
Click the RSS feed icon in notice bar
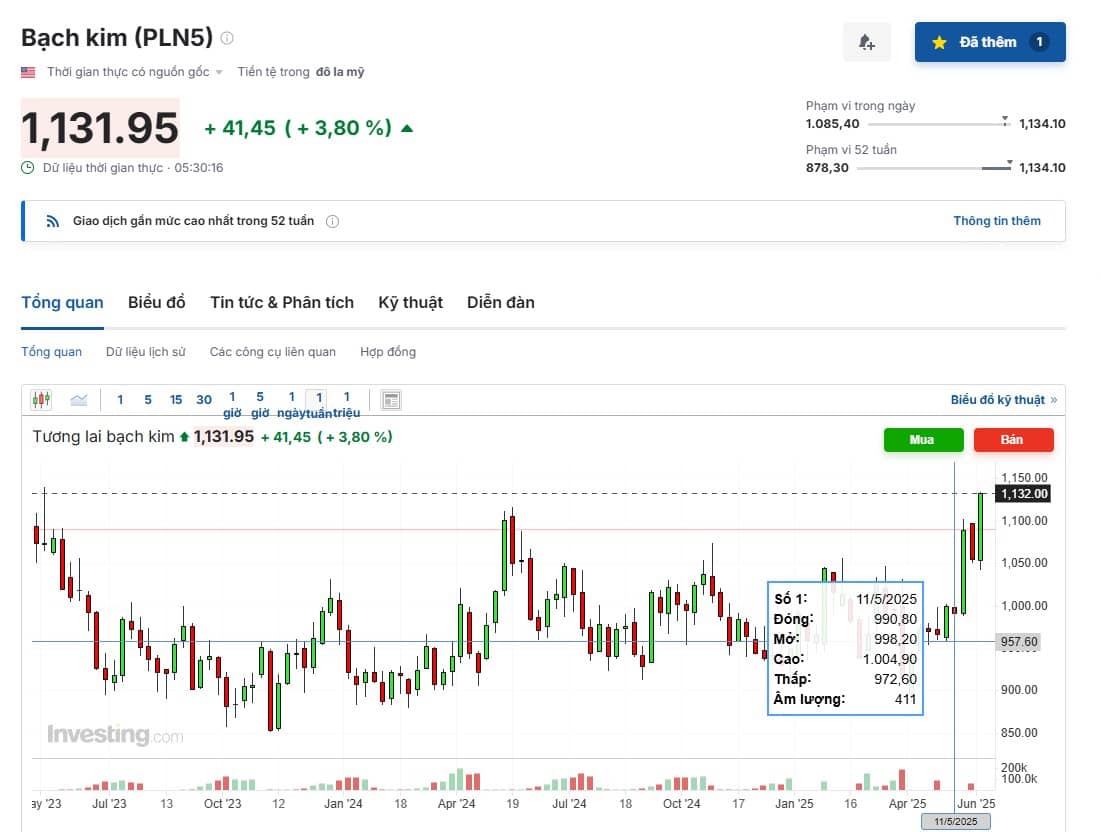click(x=53, y=221)
